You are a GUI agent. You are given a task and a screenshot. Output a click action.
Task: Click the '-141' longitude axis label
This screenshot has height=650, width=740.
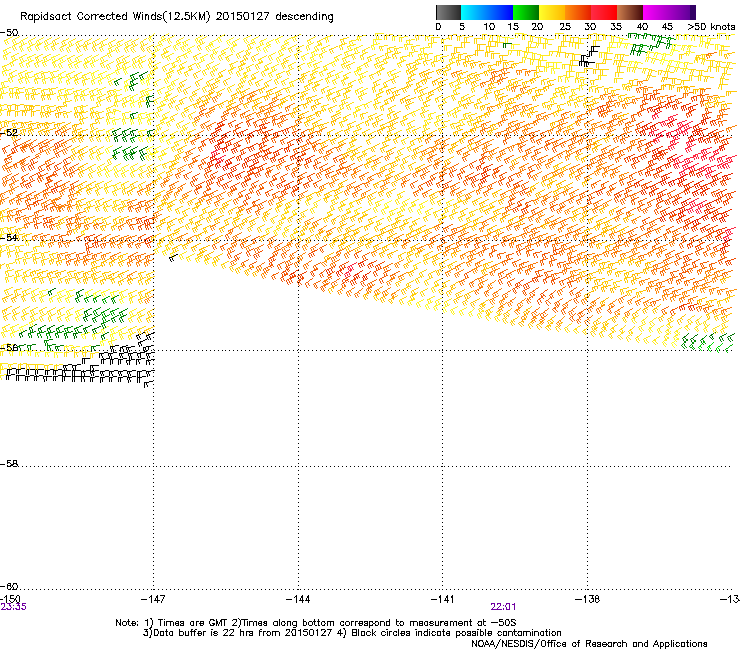click(442, 599)
